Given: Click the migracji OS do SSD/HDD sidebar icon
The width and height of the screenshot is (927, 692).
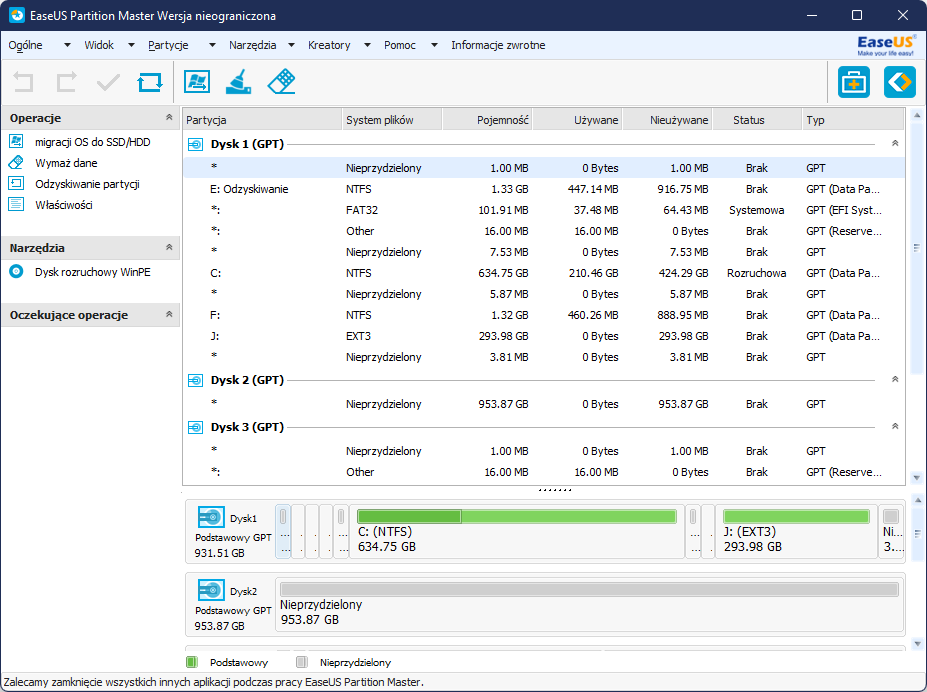Looking at the screenshot, I should point(17,141).
